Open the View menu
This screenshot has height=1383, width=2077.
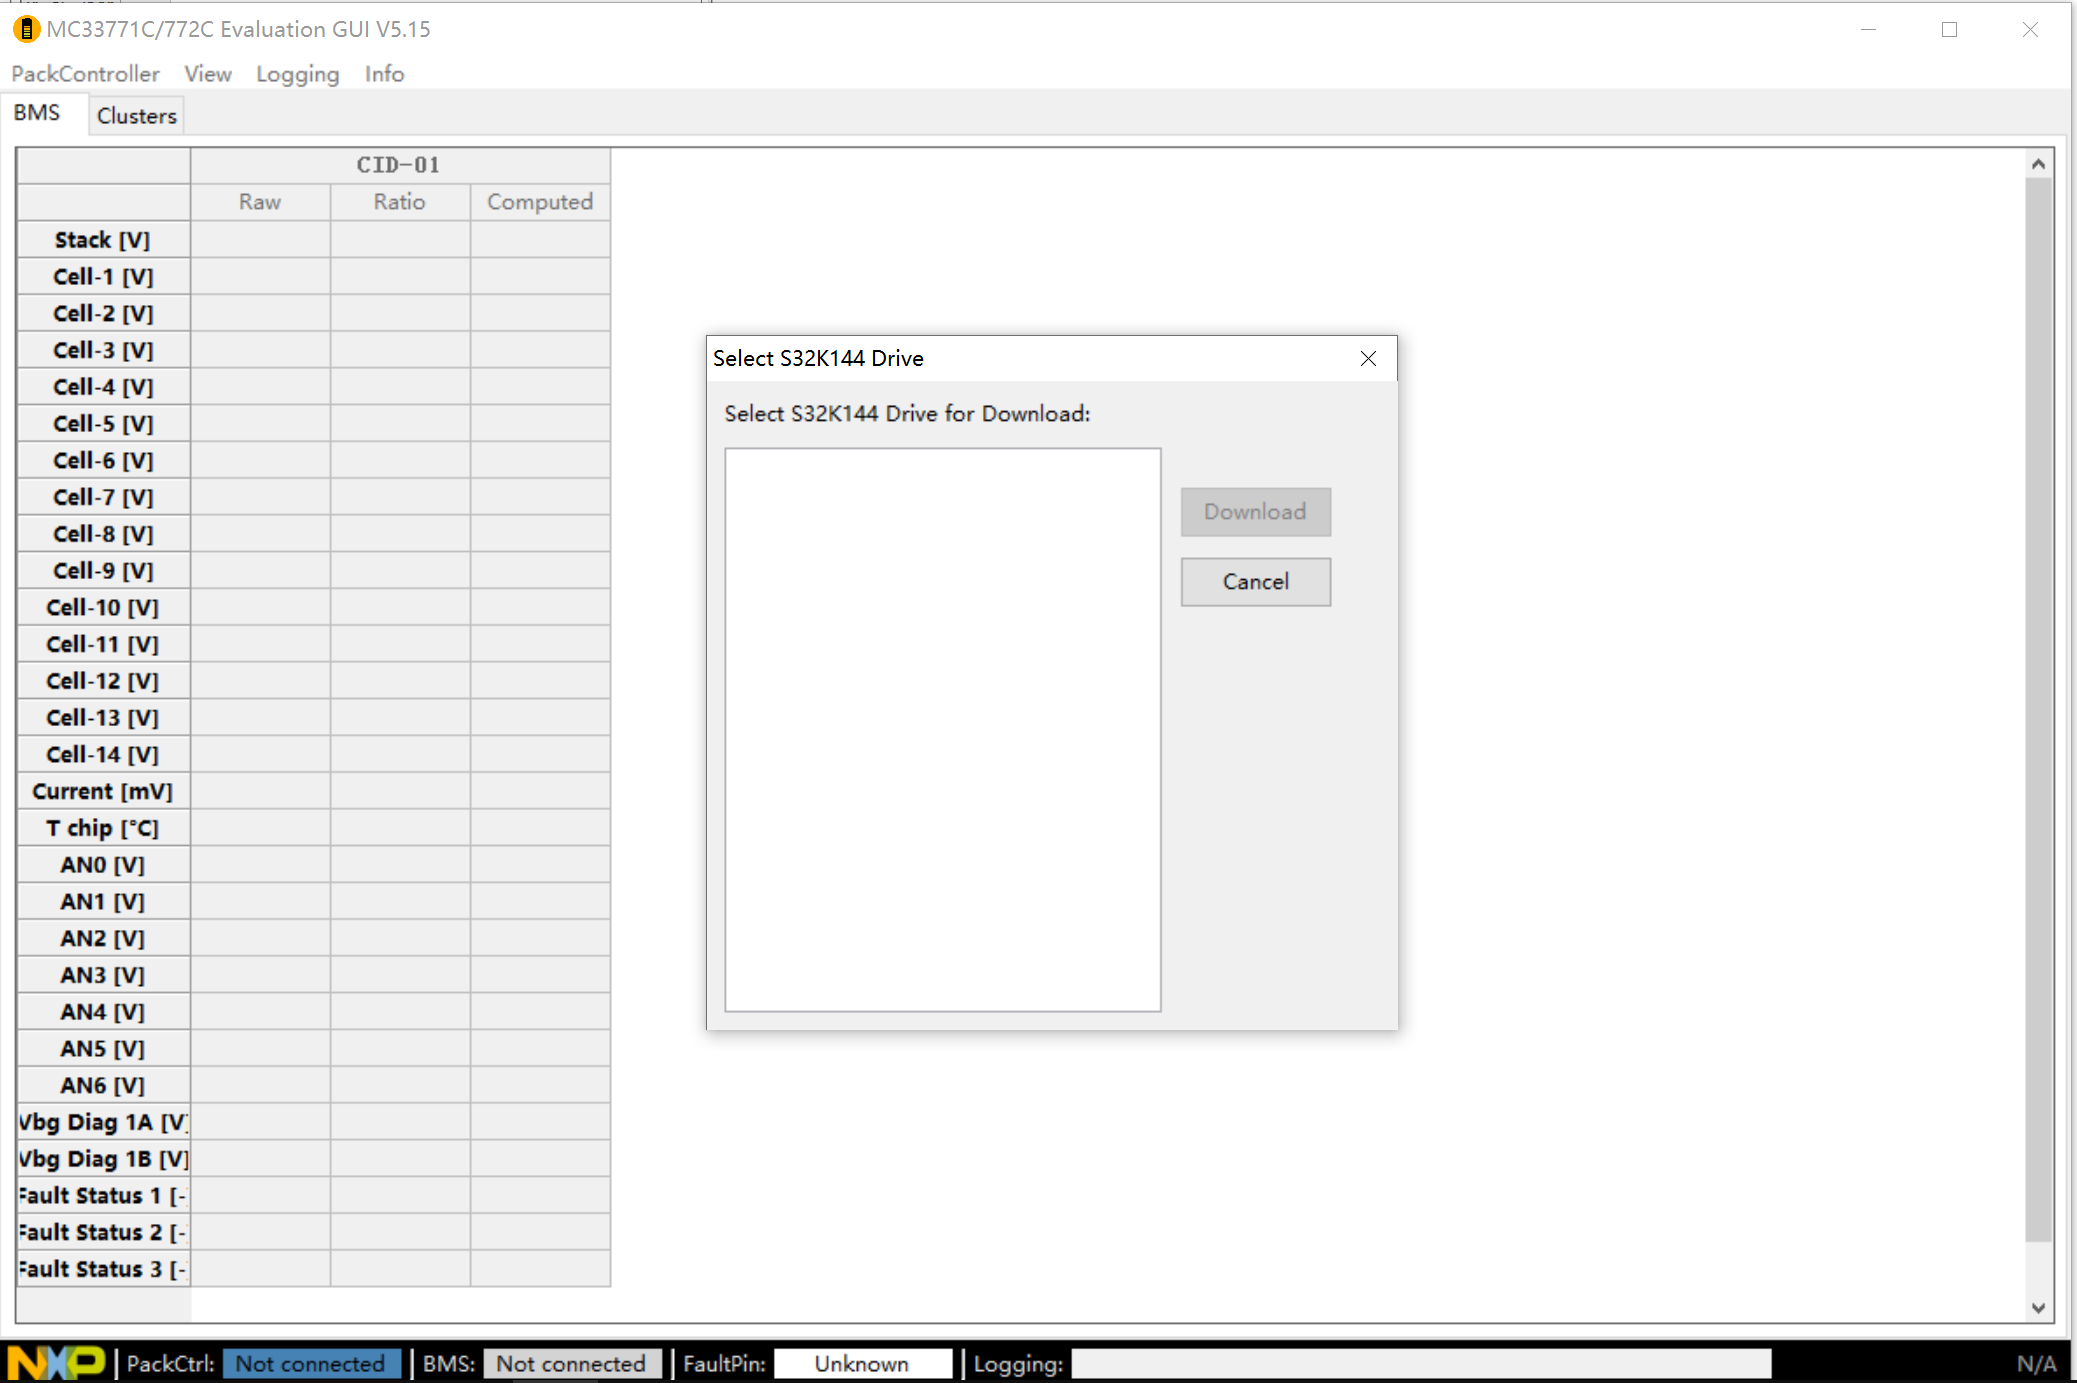(x=207, y=73)
